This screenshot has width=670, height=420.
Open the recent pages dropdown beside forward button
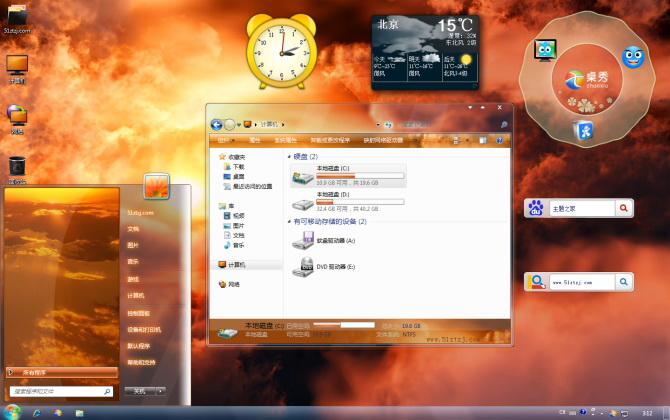239,125
